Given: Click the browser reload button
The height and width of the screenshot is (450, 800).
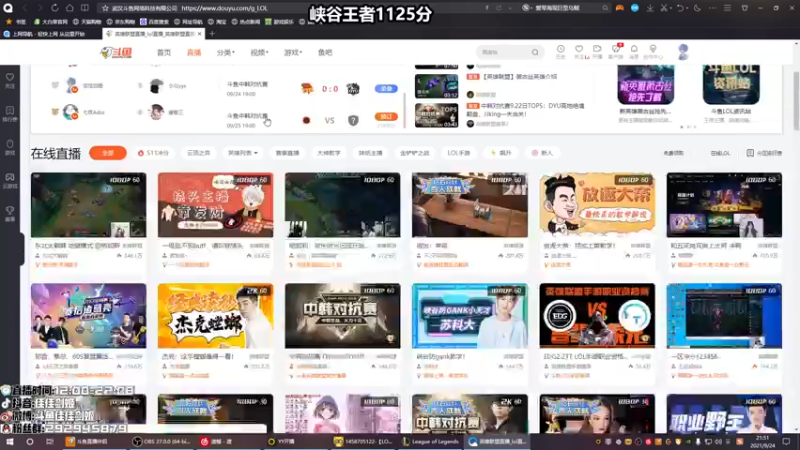Looking at the screenshot, I should (55, 8).
